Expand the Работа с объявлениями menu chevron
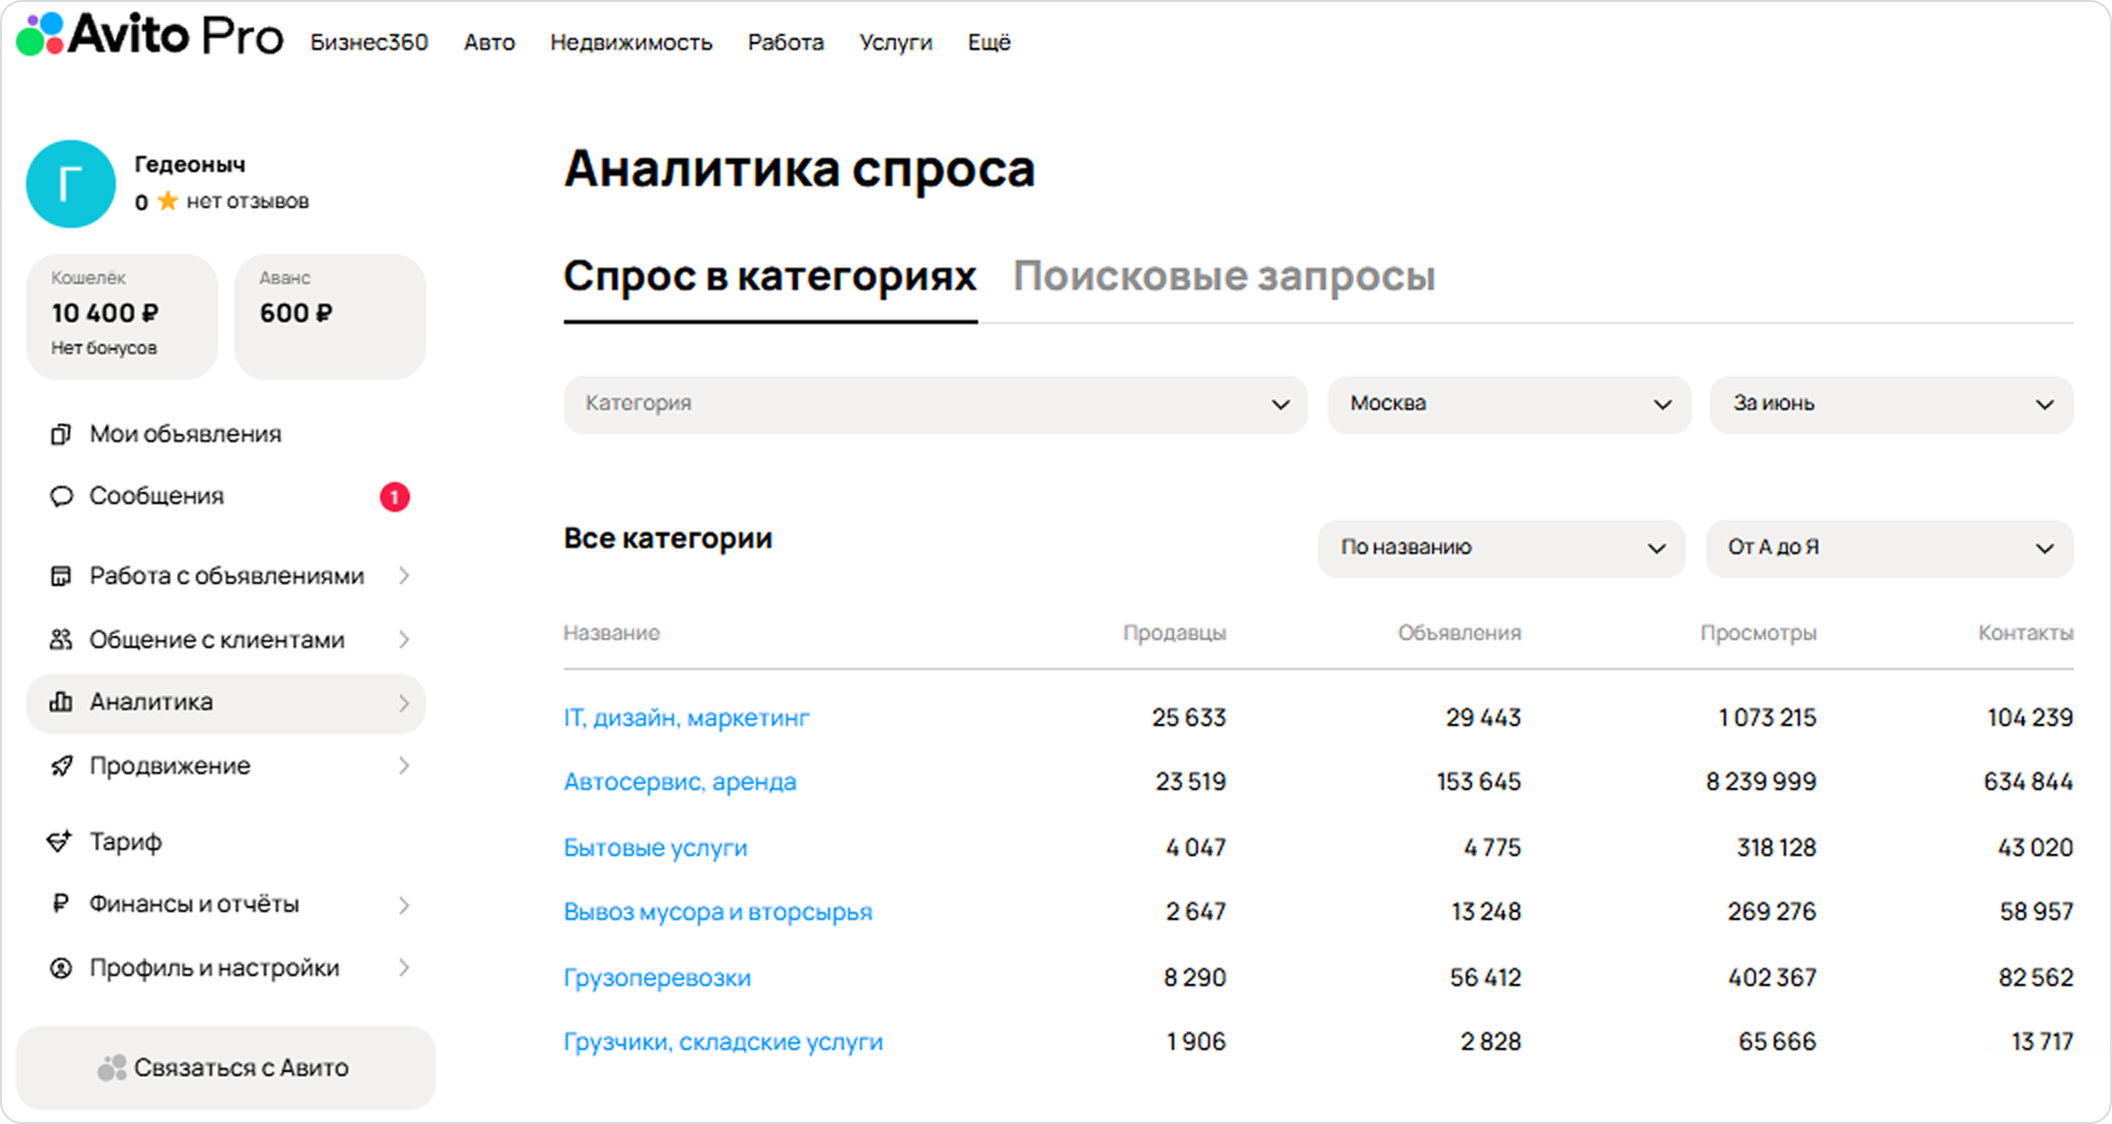 [404, 576]
